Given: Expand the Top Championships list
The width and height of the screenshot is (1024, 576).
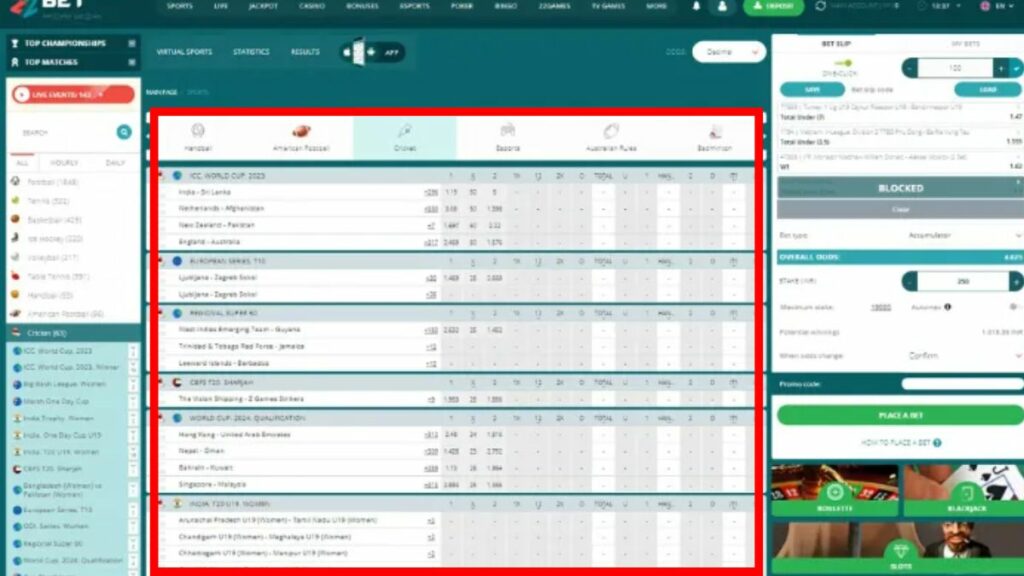Looking at the screenshot, I should click(132, 43).
